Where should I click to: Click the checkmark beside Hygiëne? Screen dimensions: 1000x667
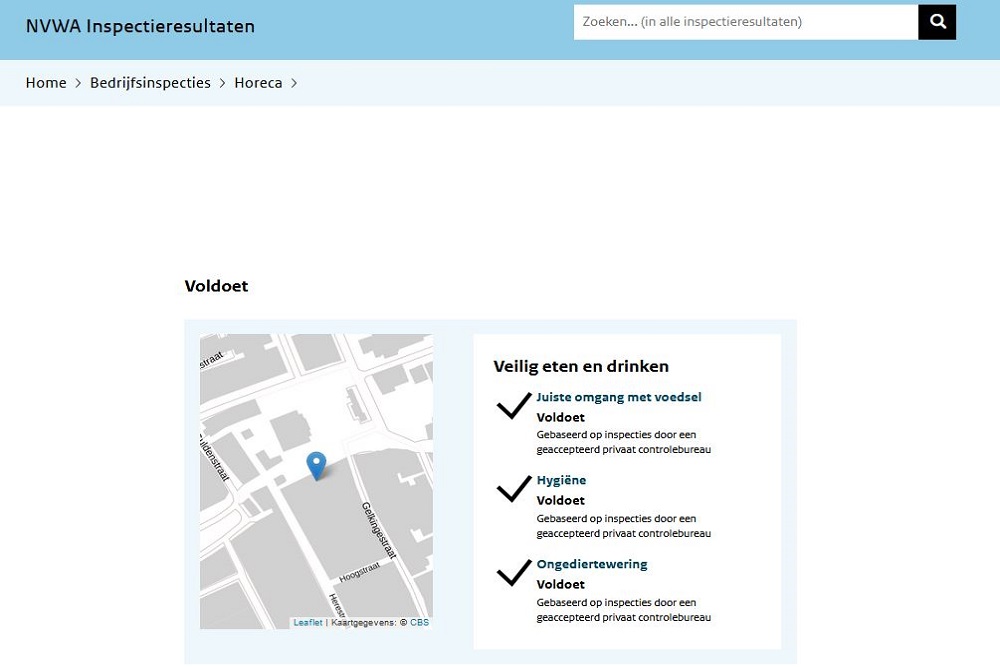pyautogui.click(x=514, y=489)
